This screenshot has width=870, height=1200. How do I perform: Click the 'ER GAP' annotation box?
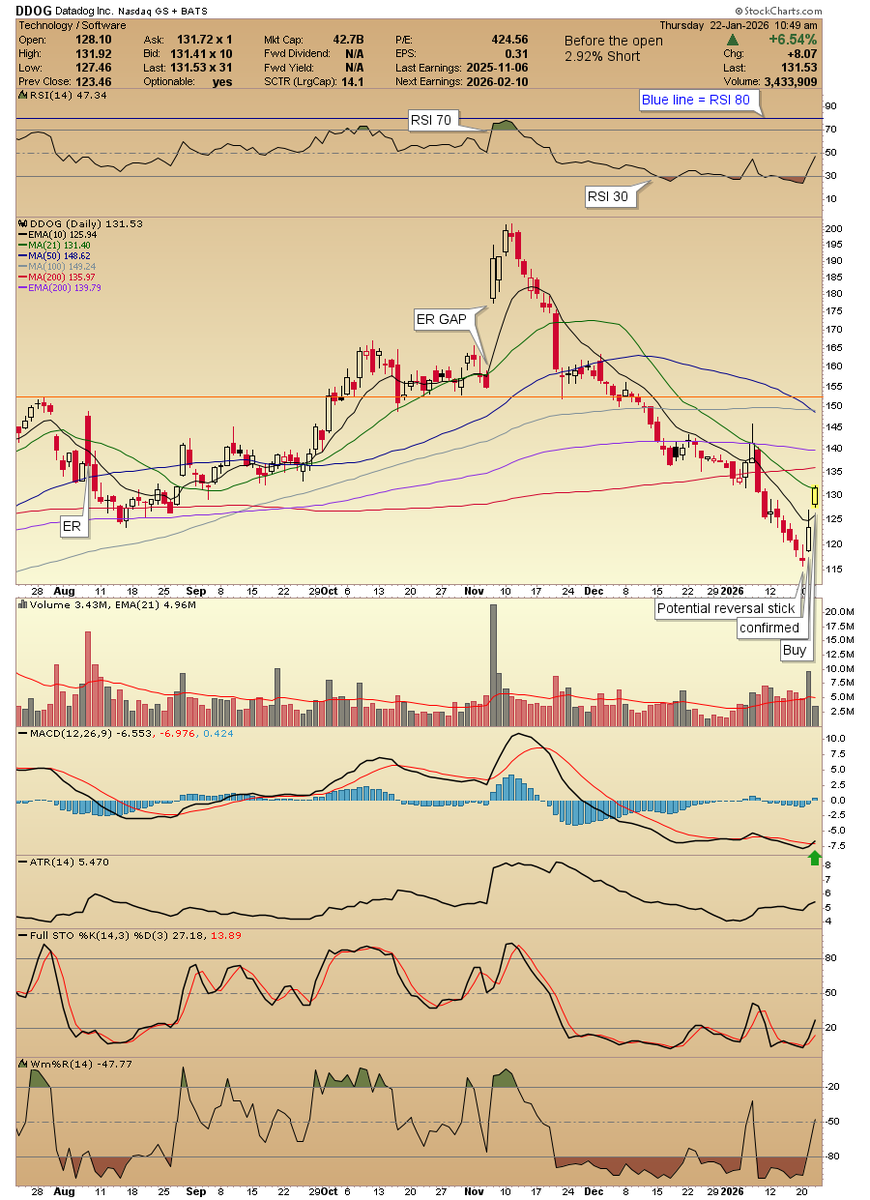(x=443, y=320)
